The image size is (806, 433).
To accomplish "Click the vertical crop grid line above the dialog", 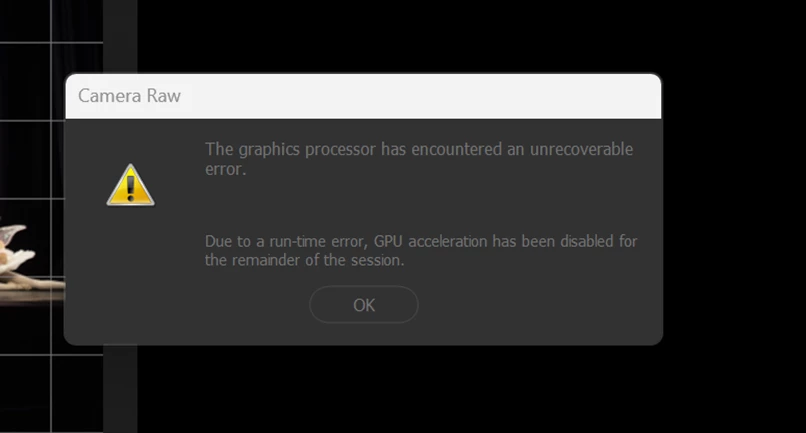I will [x=51, y=36].
